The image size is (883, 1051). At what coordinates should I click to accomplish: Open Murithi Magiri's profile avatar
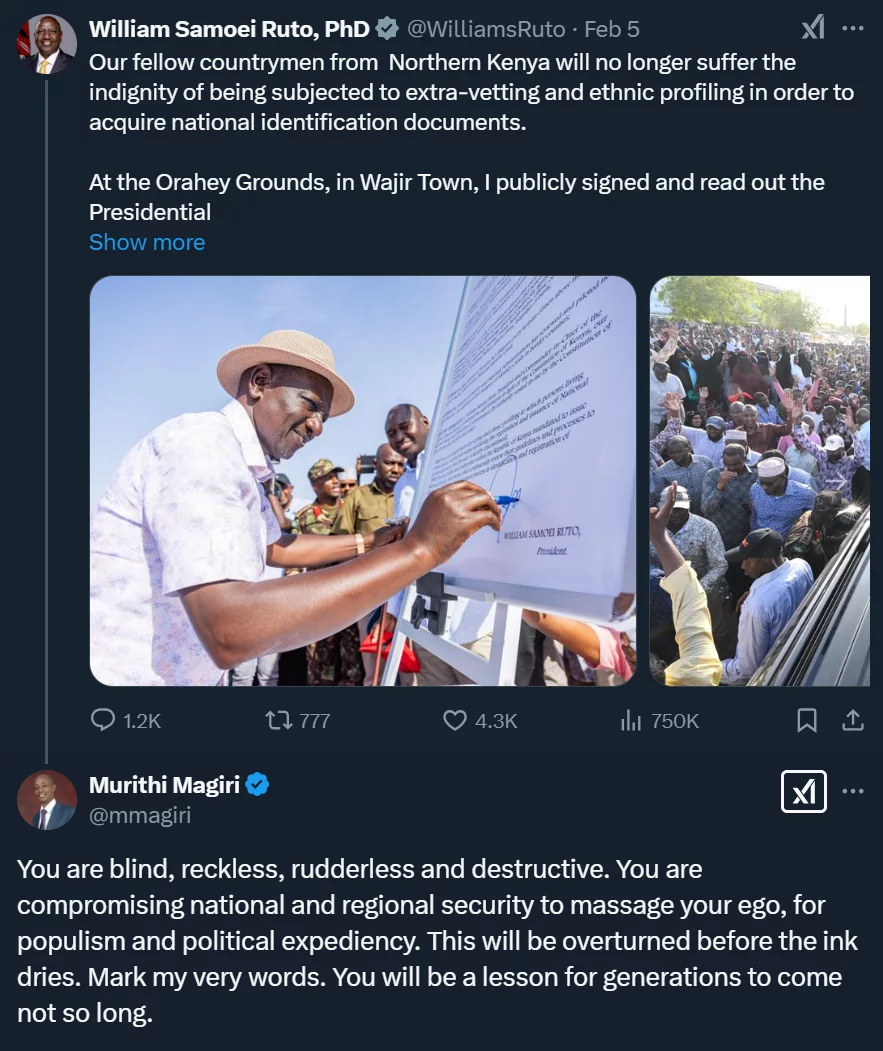(x=46, y=800)
